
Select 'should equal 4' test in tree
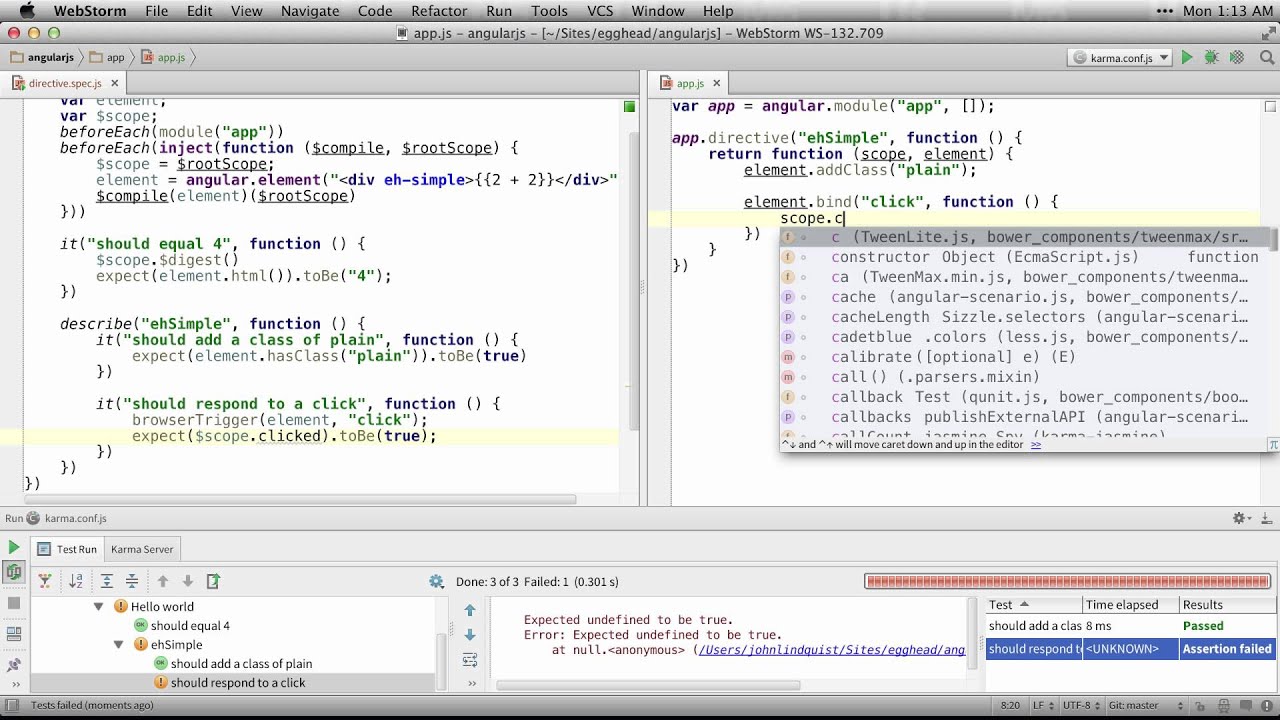pyautogui.click(x=190, y=626)
